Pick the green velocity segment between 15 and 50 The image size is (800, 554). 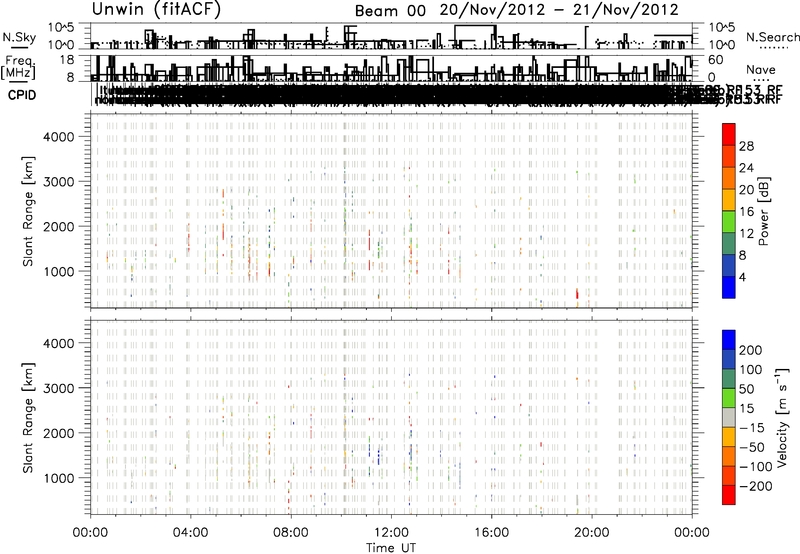(729, 398)
